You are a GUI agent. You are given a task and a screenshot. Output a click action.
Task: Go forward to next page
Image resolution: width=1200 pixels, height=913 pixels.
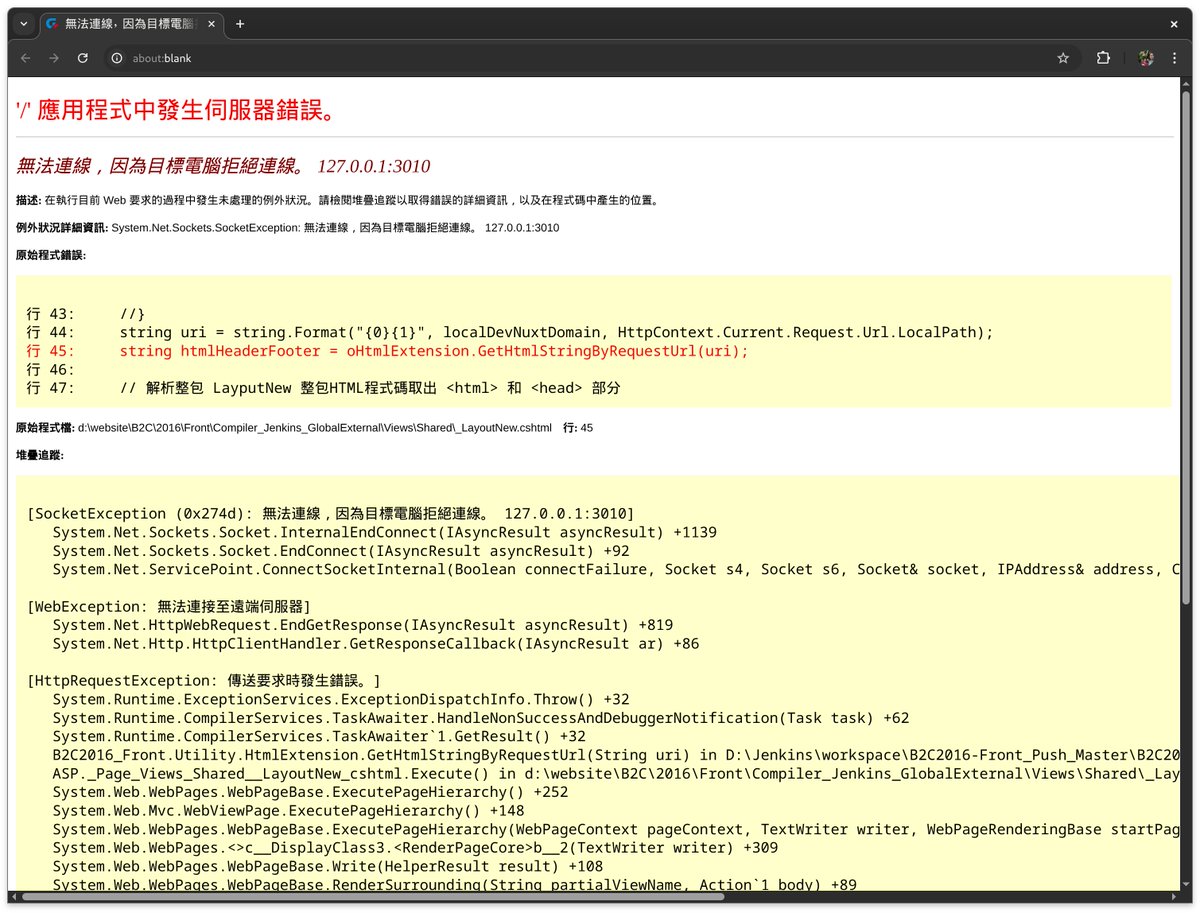click(54, 58)
